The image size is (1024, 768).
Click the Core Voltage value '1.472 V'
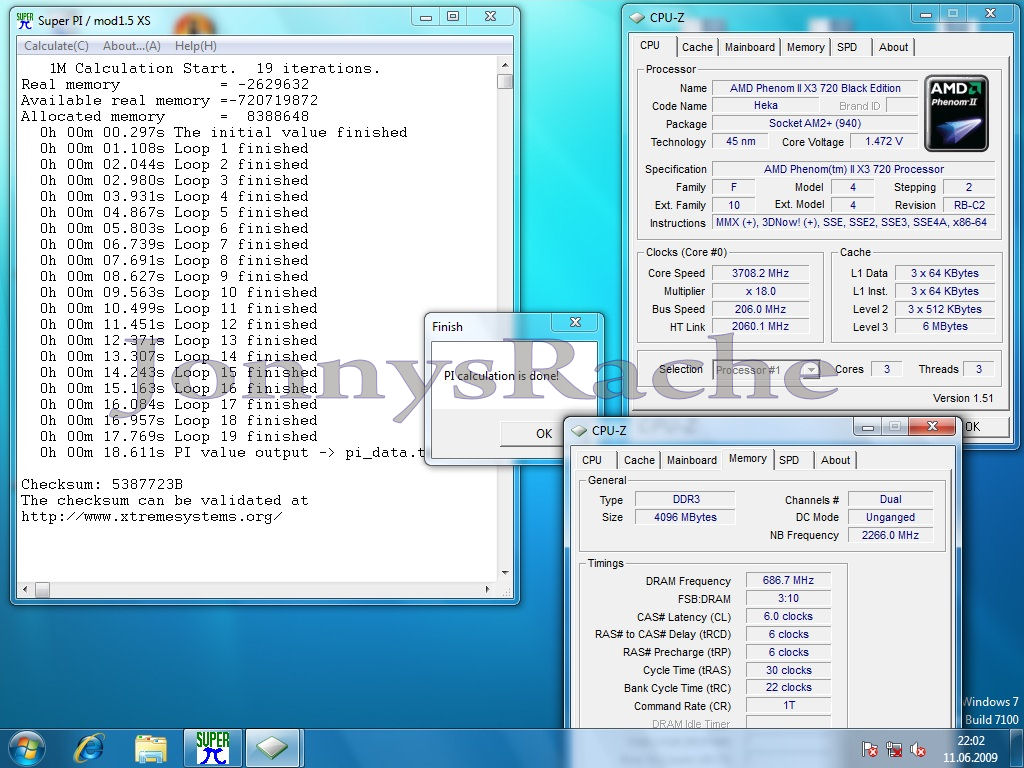click(884, 142)
